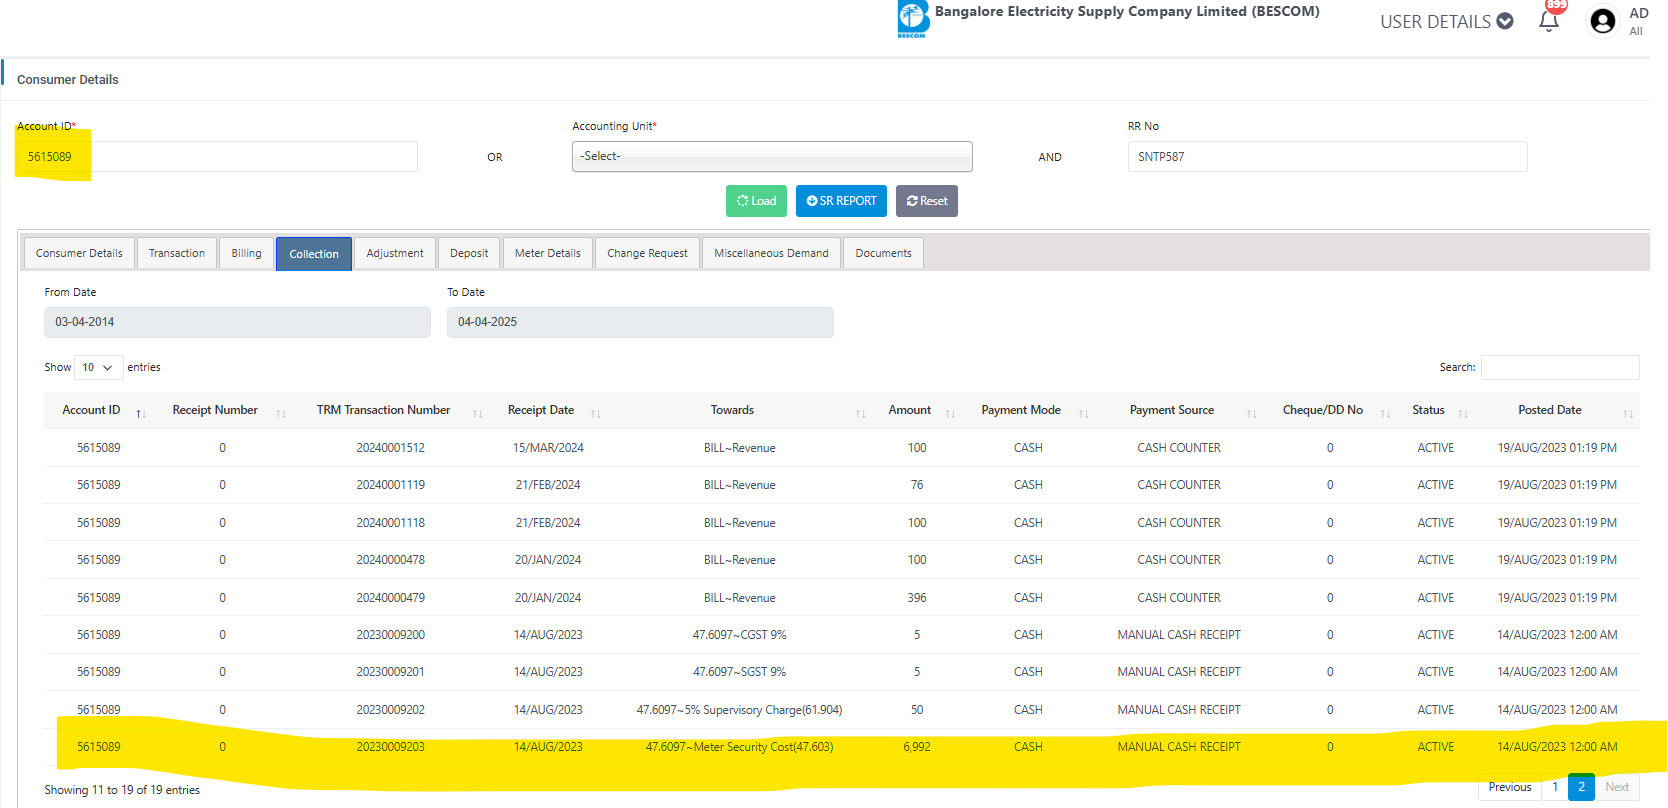Click the SR REPORT button
This screenshot has height=808, width=1668.
click(x=841, y=201)
